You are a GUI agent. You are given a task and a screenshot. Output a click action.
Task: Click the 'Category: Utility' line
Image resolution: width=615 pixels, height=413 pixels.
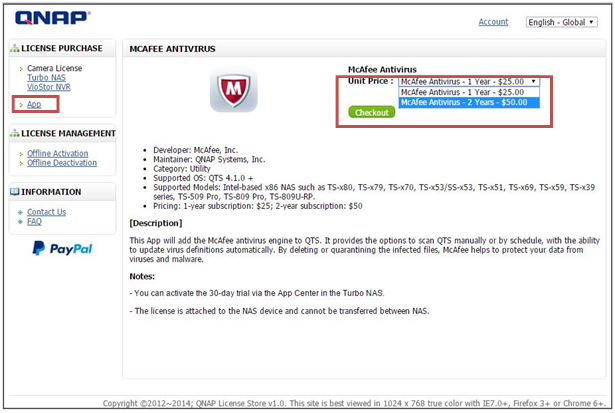tap(182, 169)
